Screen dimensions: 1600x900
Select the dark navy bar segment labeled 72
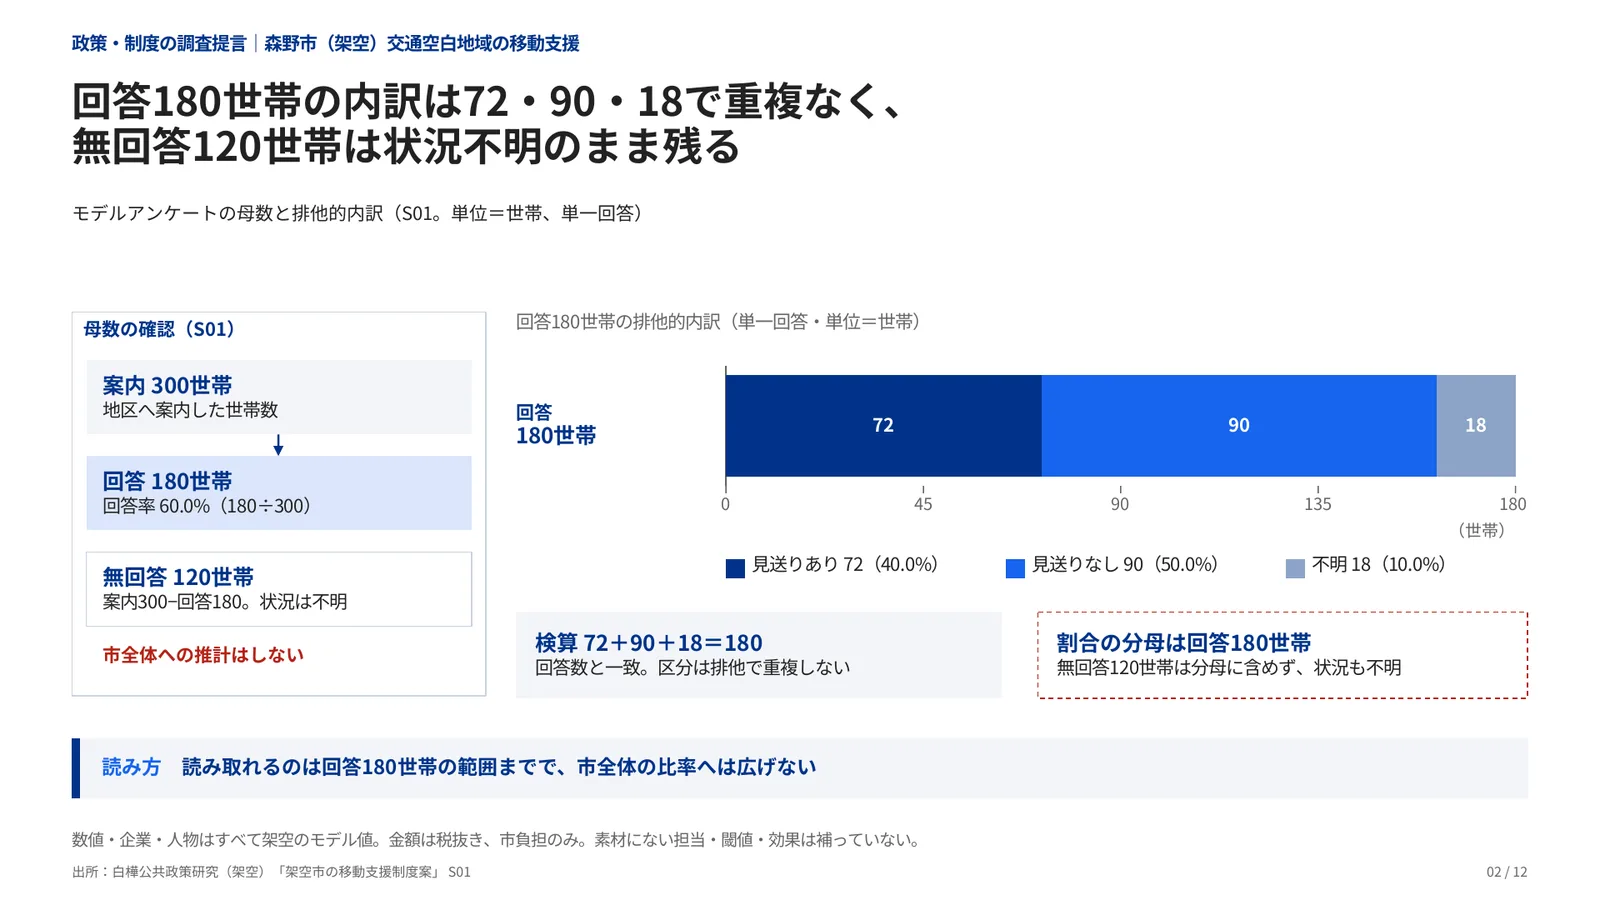(883, 426)
